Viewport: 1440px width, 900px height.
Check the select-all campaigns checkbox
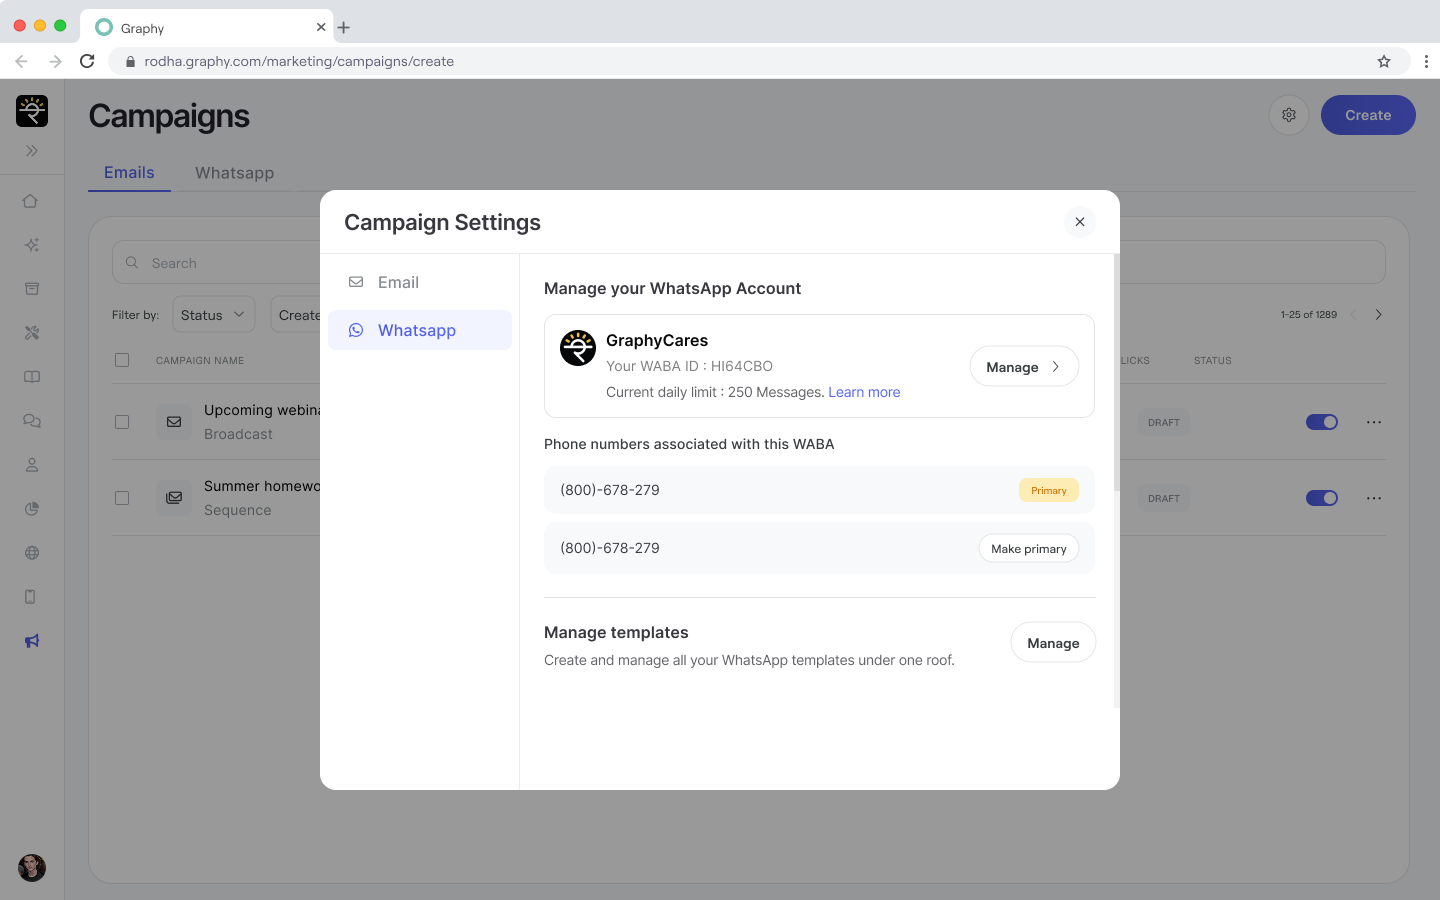click(122, 360)
